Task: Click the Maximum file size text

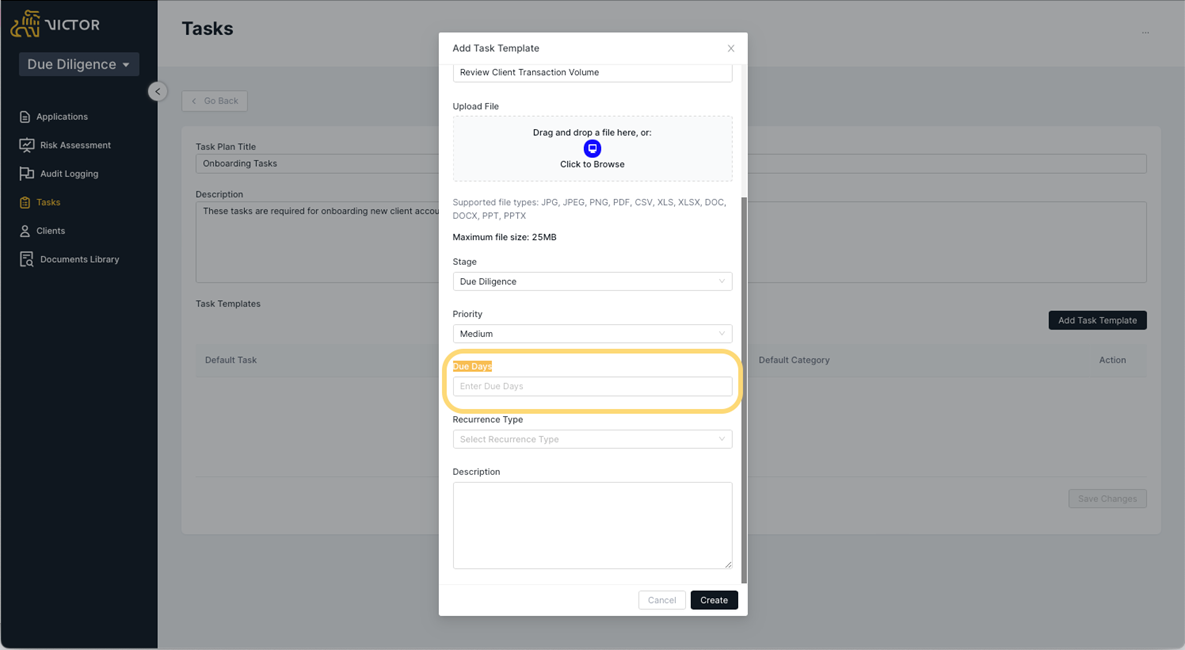Action: click(x=505, y=237)
